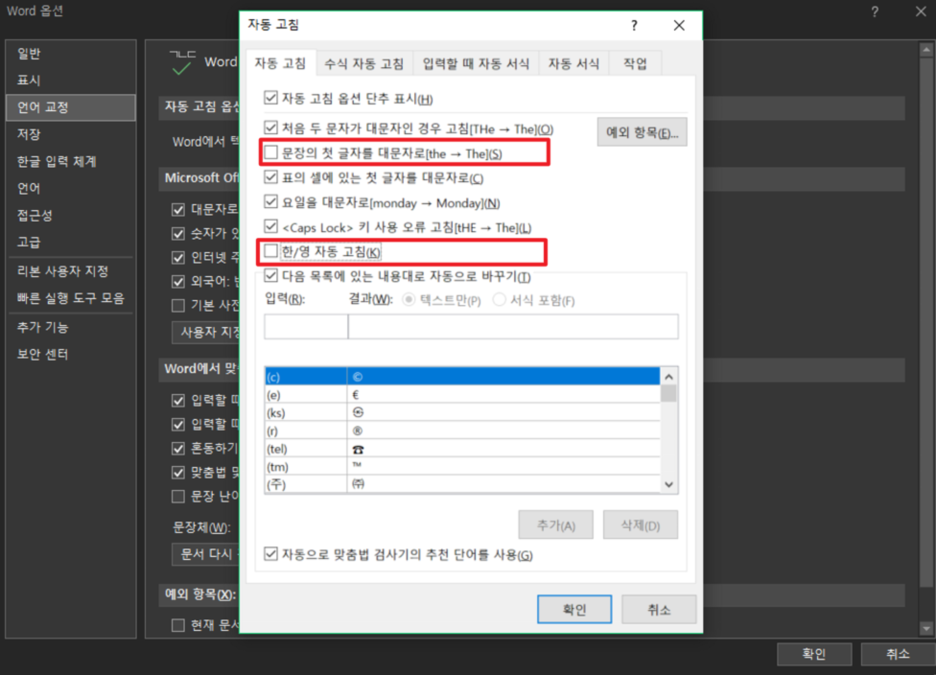Select the (tel) row in list
This screenshot has width=936, height=675.
[462, 448]
